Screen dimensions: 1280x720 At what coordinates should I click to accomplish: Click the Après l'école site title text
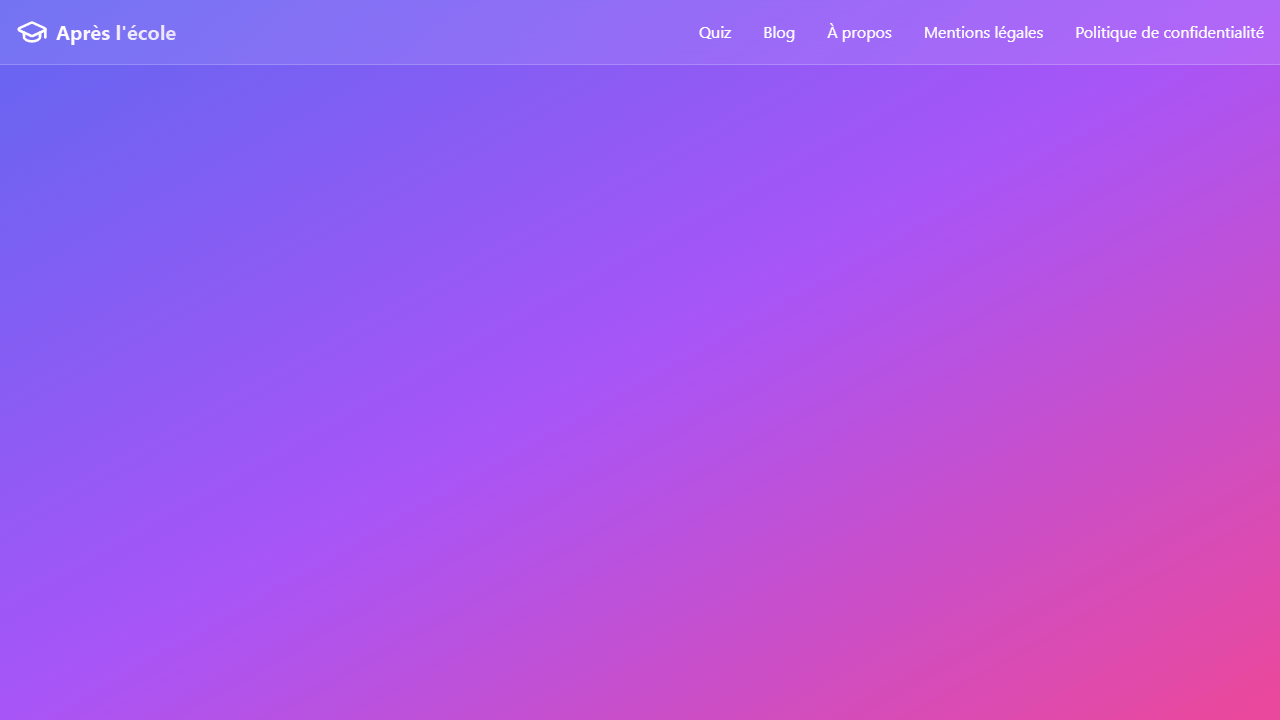point(116,33)
